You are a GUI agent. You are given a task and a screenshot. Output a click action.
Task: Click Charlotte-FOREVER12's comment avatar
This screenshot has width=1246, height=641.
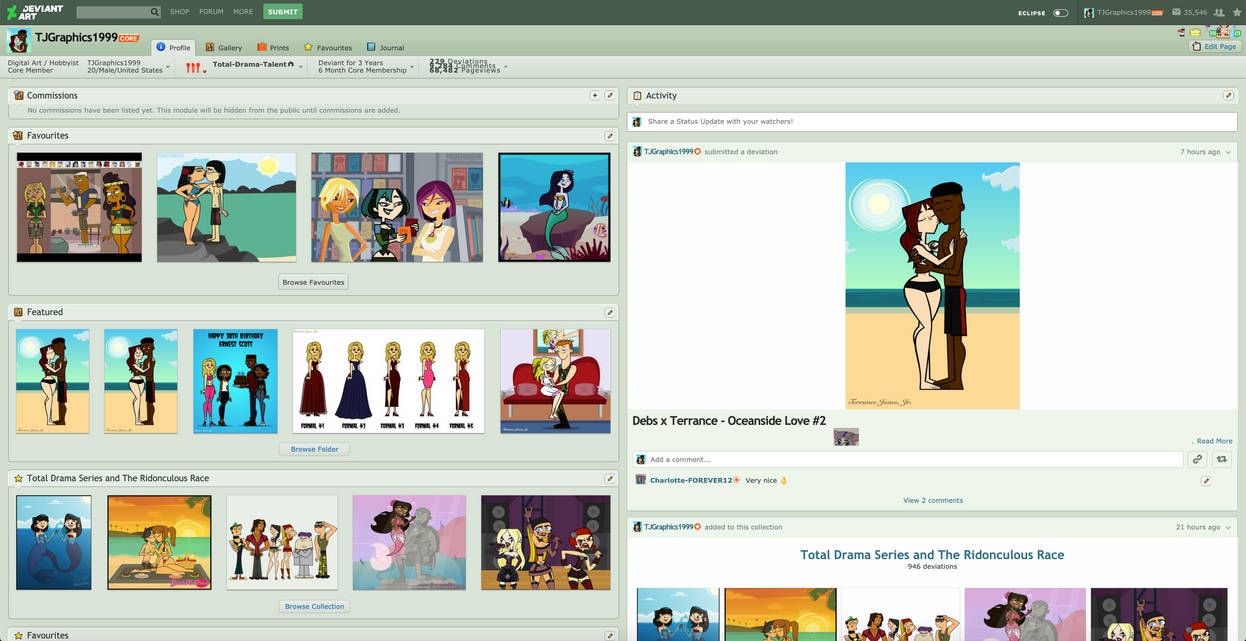click(641, 480)
